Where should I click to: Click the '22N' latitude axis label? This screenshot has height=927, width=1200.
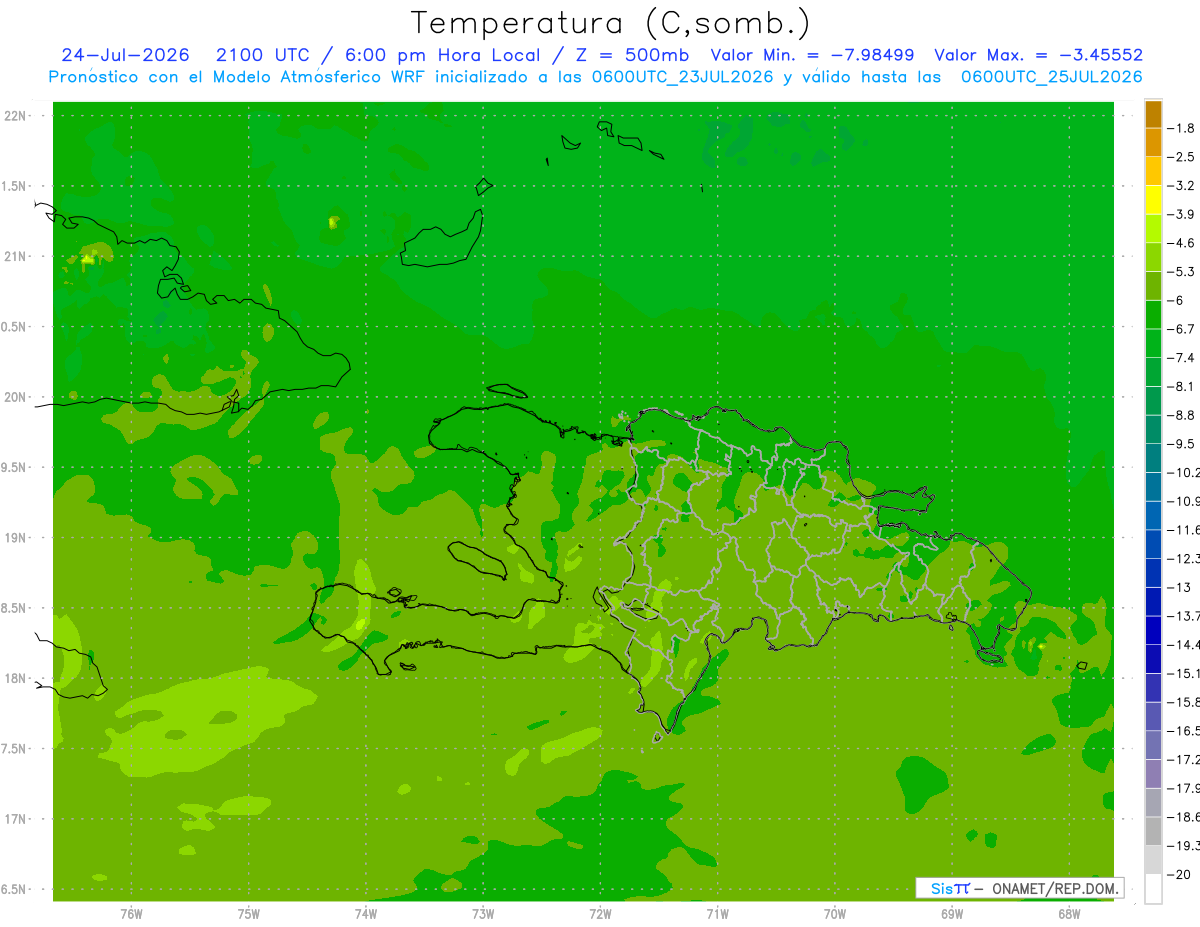click(16, 116)
